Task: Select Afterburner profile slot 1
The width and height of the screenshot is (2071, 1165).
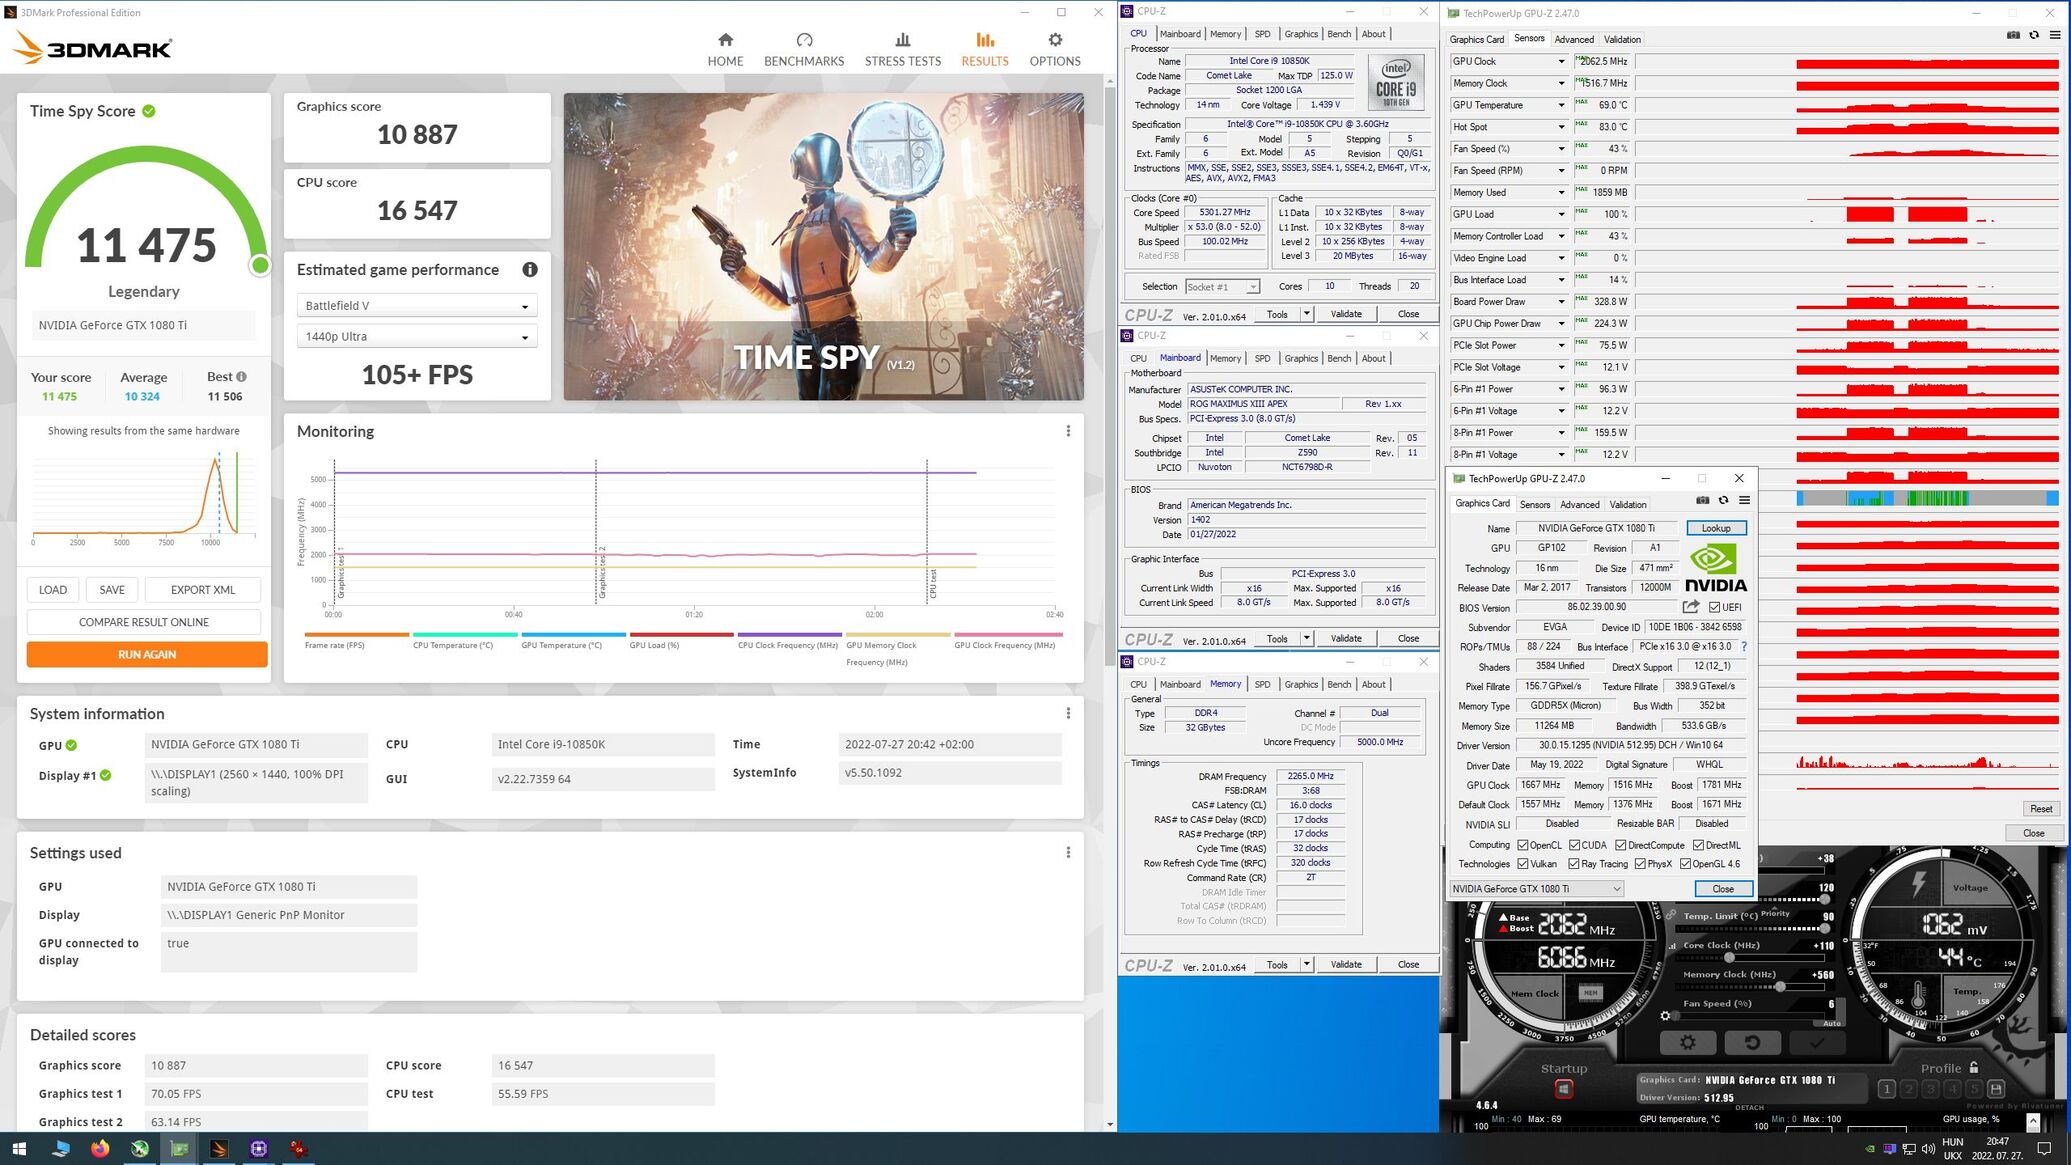Action: 1887,1089
